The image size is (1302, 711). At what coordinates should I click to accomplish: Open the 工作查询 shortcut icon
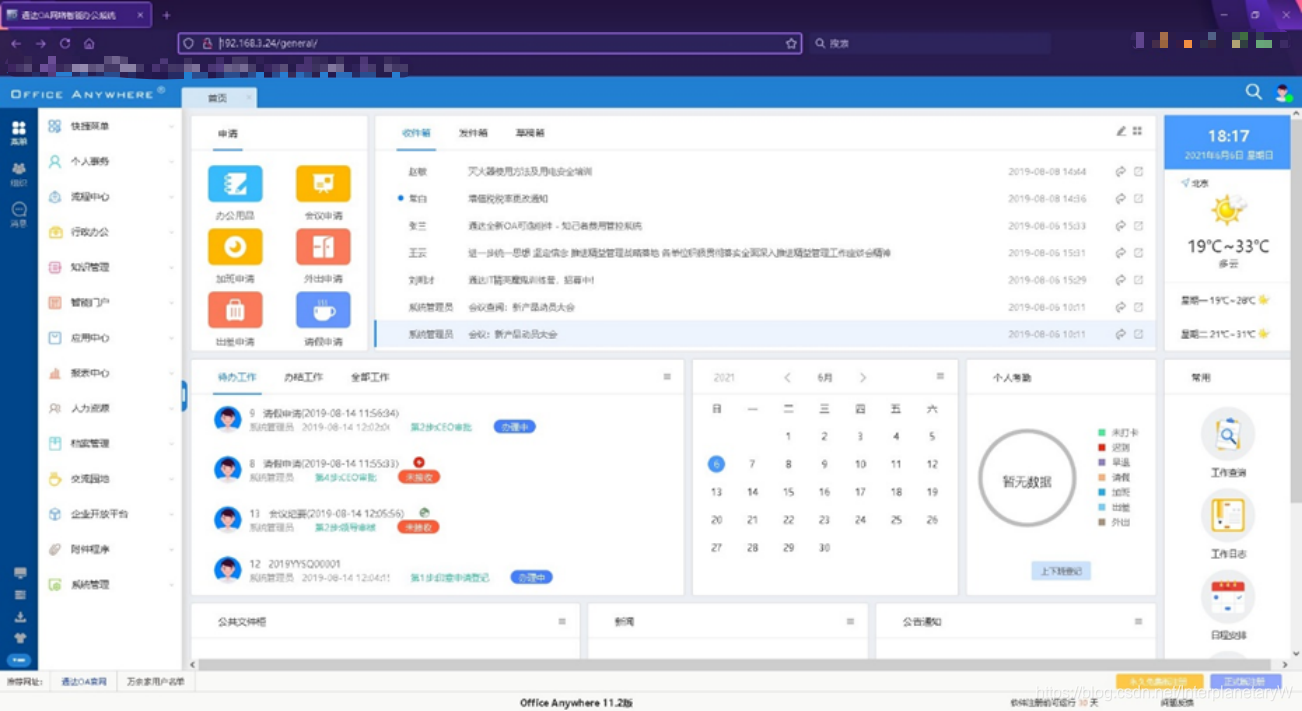coord(1227,434)
